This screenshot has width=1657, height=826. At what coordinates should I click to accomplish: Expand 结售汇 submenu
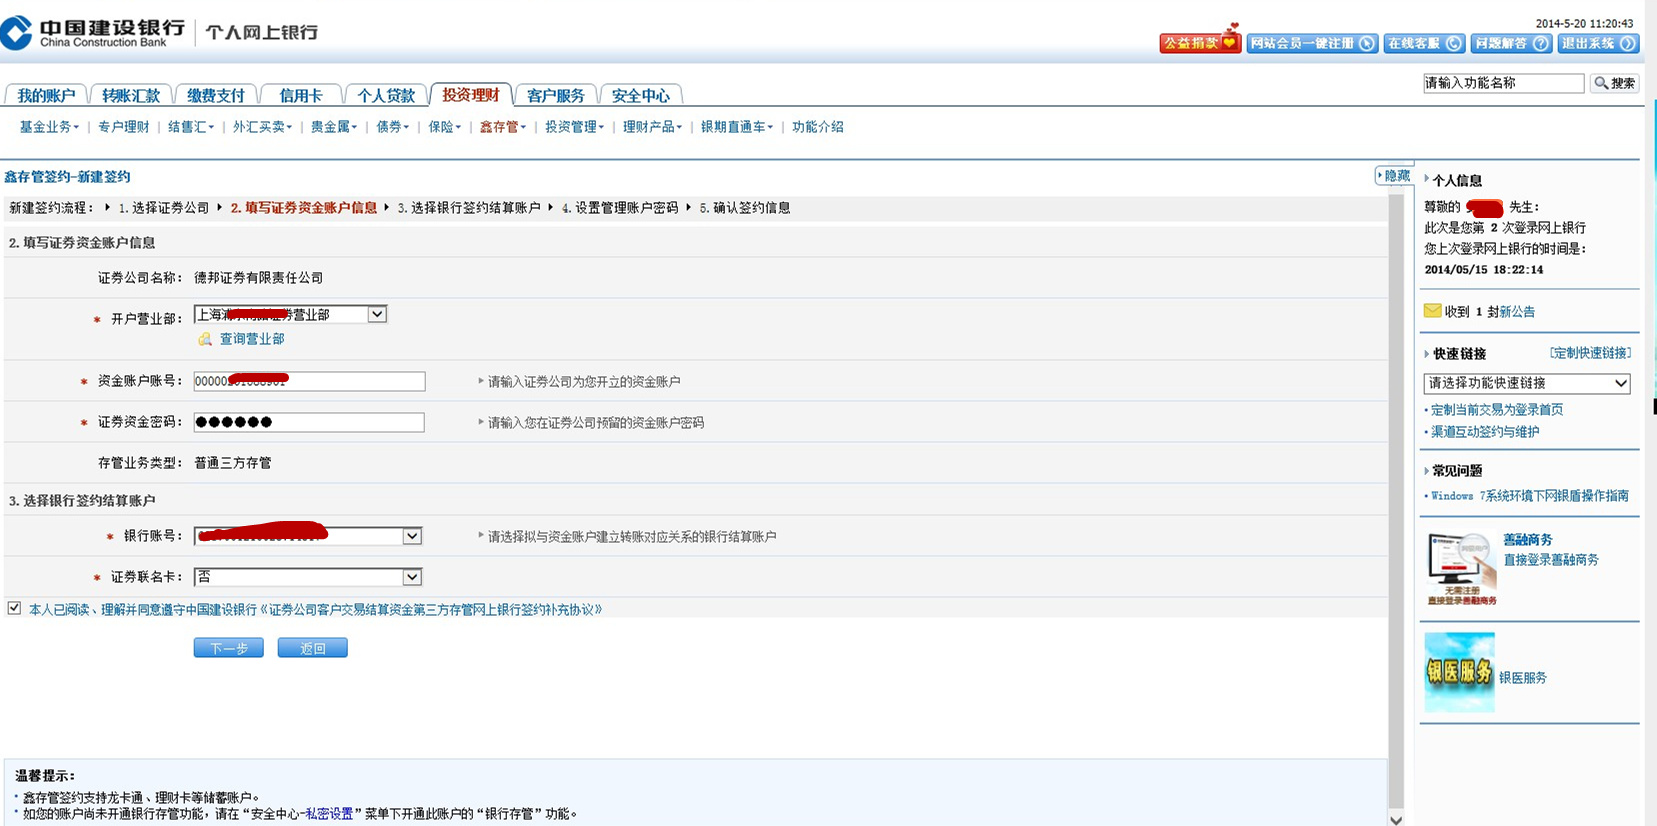191,127
